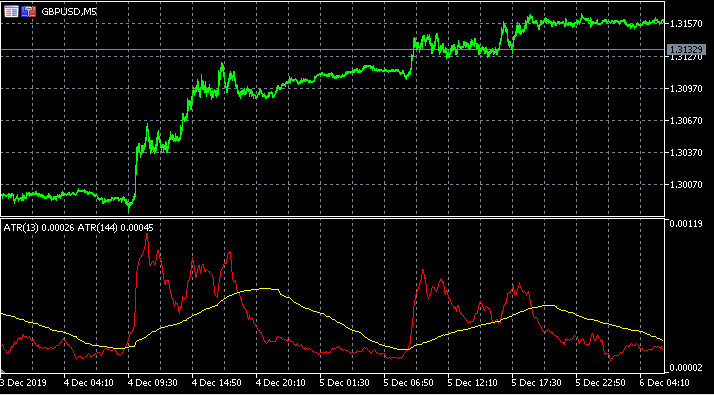Click the GBPUSD,M5 chart title

[69, 12]
